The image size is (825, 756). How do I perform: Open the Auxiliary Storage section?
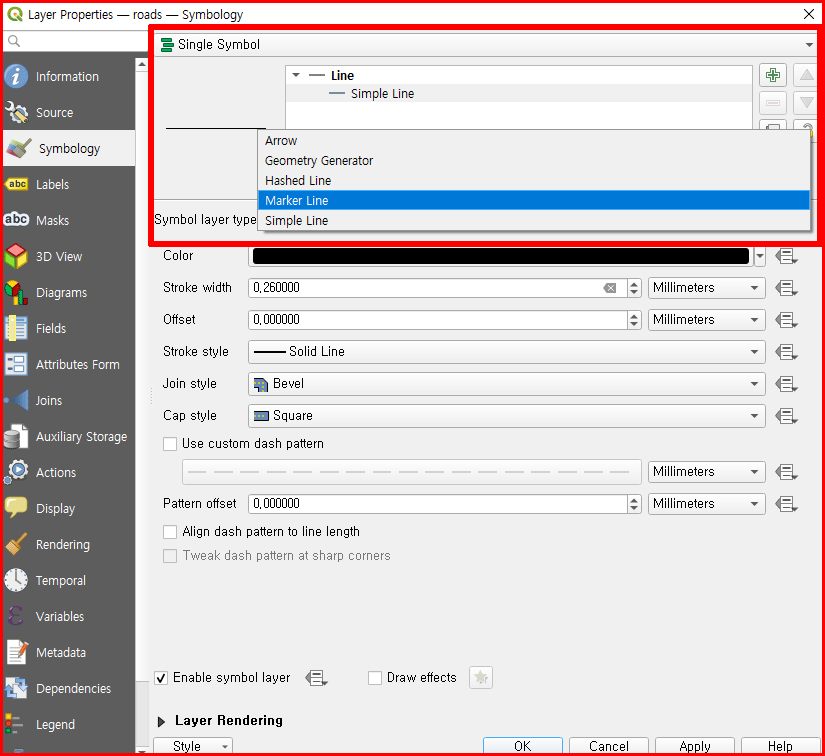point(68,437)
